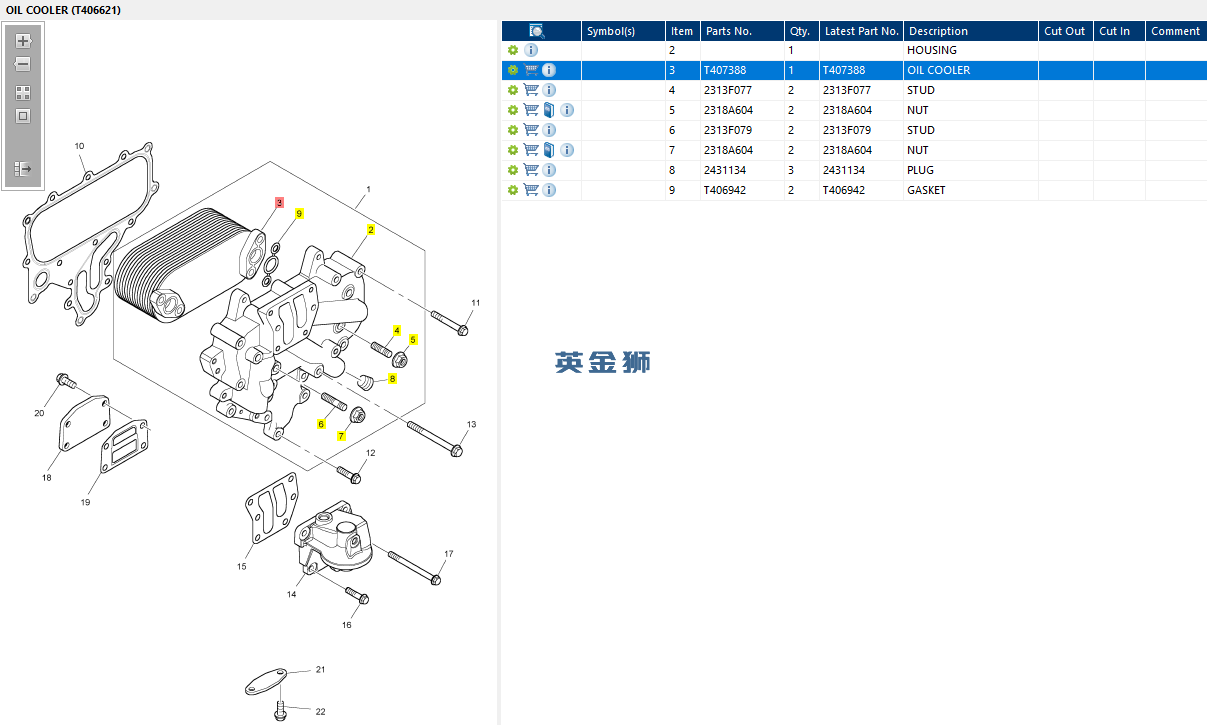The height and width of the screenshot is (725, 1207).
Task: Select callout 3 on the diagram
Action: click(x=279, y=203)
